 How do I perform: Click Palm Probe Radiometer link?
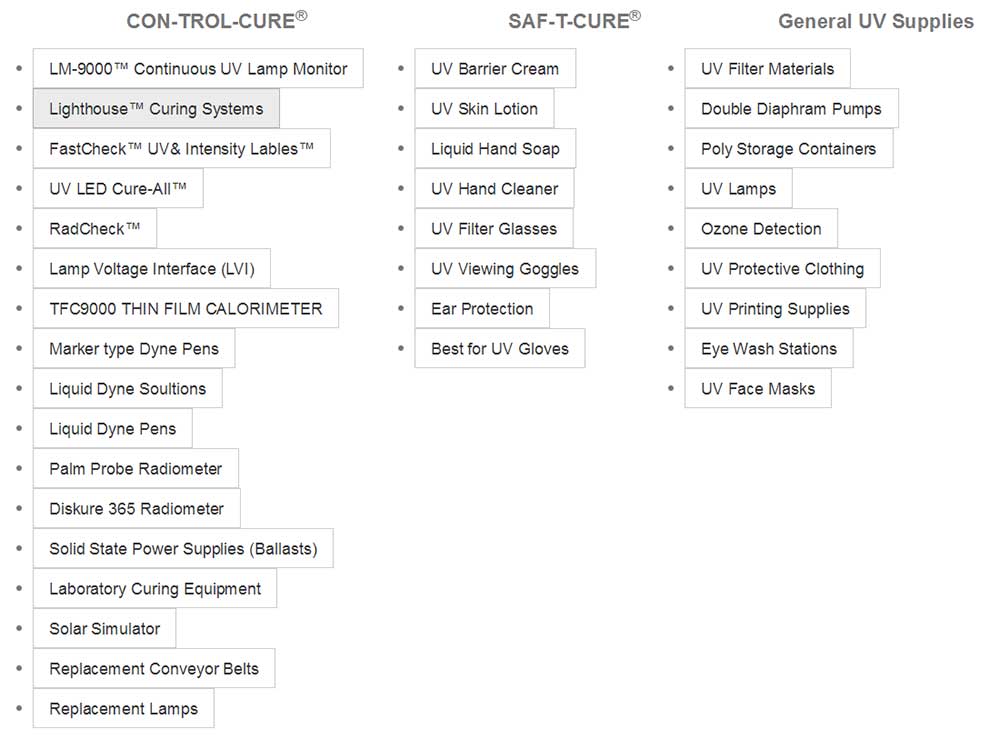click(x=136, y=469)
